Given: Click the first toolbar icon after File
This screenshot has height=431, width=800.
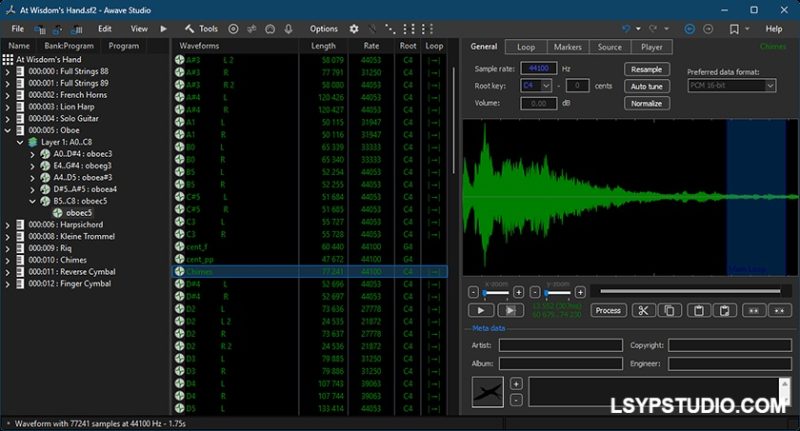Looking at the screenshot, I should coord(39,30).
